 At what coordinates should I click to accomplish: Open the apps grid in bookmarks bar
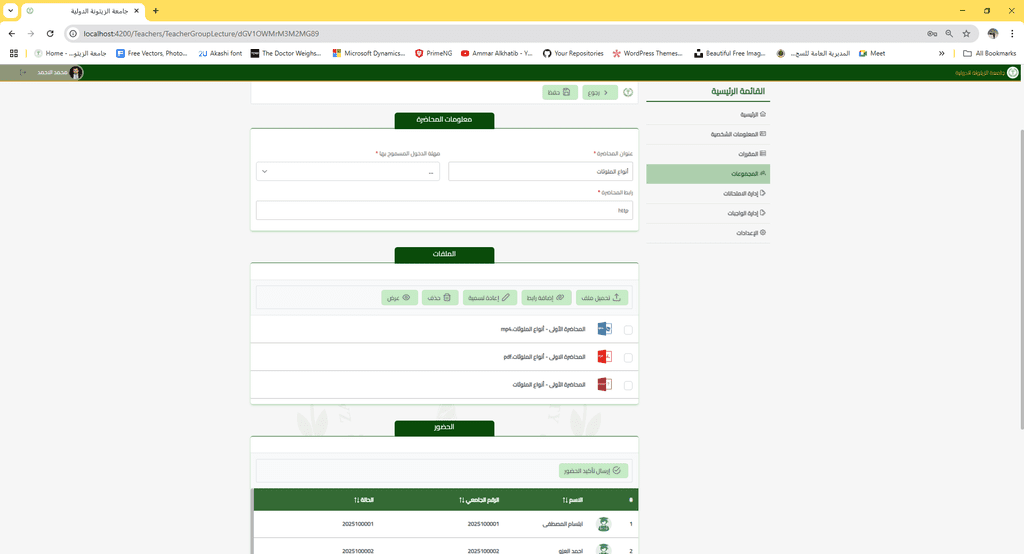(x=14, y=54)
